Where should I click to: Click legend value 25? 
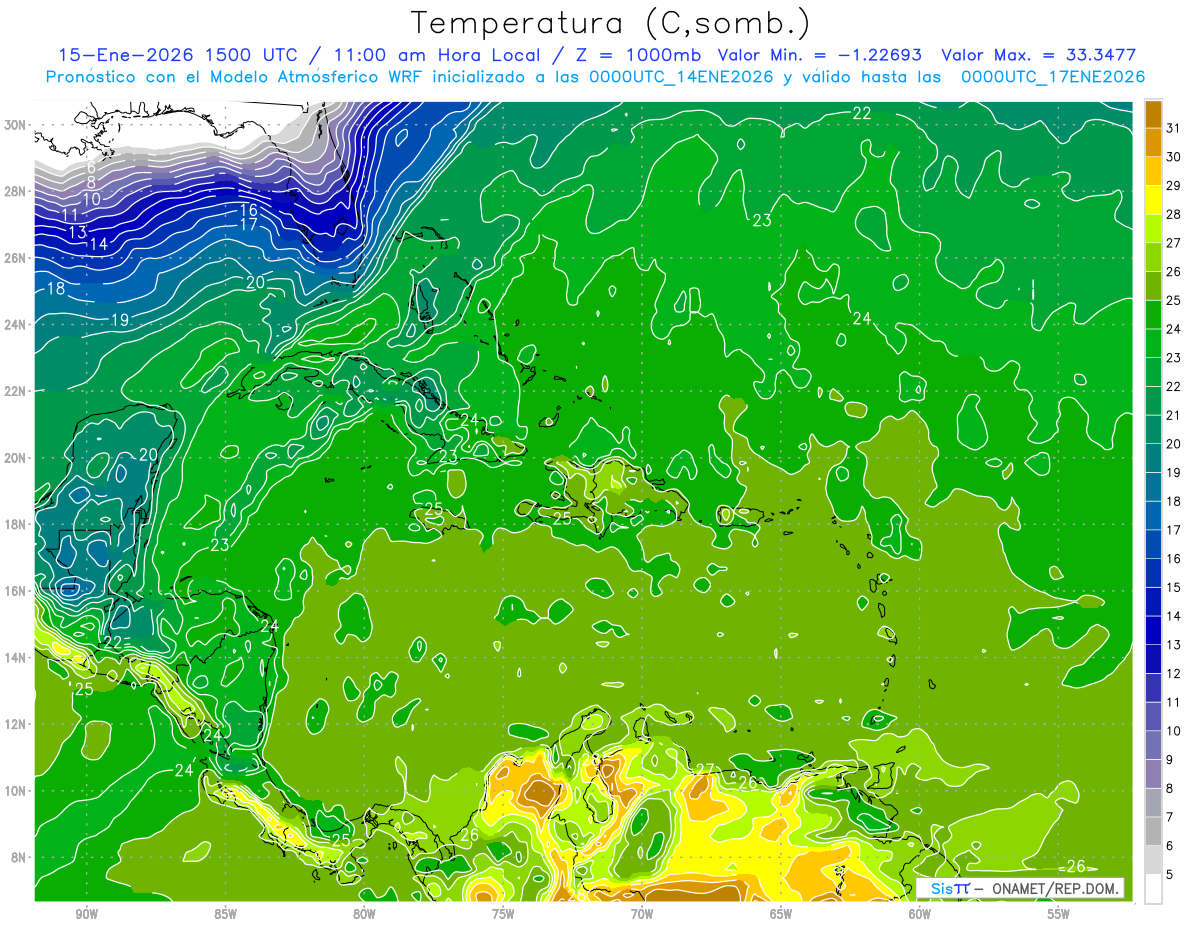1174,300
